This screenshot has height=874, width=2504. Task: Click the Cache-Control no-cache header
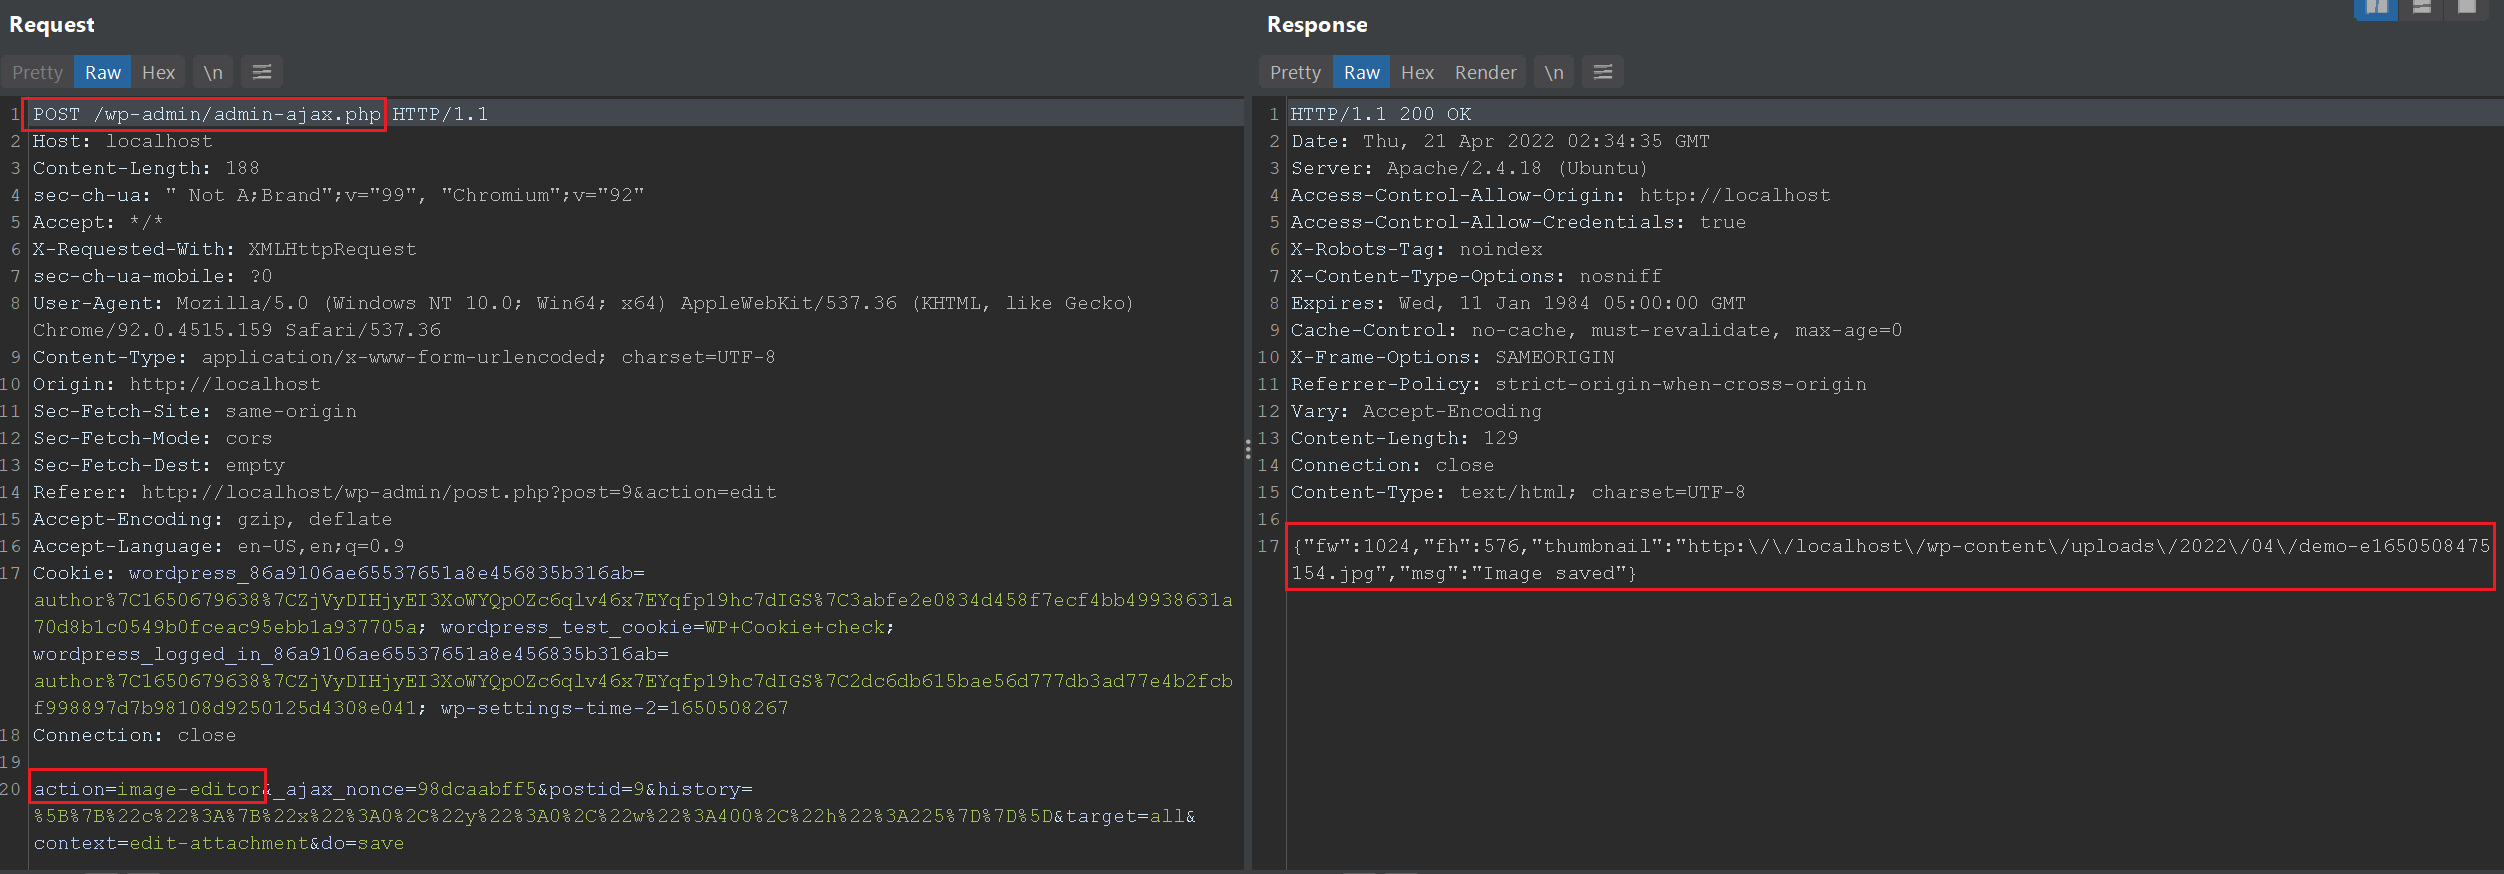1597,330
